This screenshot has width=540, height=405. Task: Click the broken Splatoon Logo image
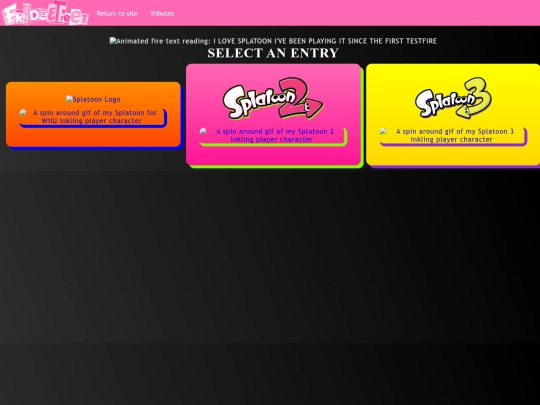pyautogui.click(x=93, y=99)
